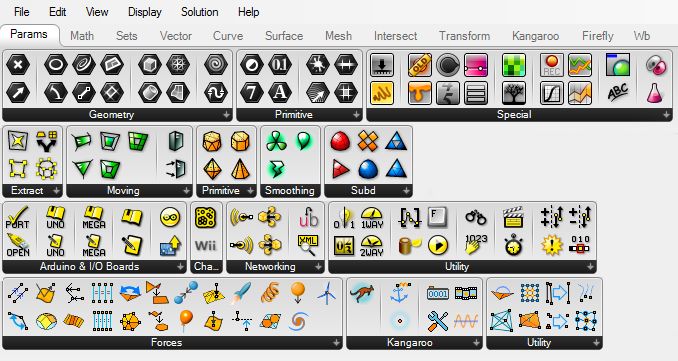Expand the Networking panel with its plus arrow

coord(318,267)
